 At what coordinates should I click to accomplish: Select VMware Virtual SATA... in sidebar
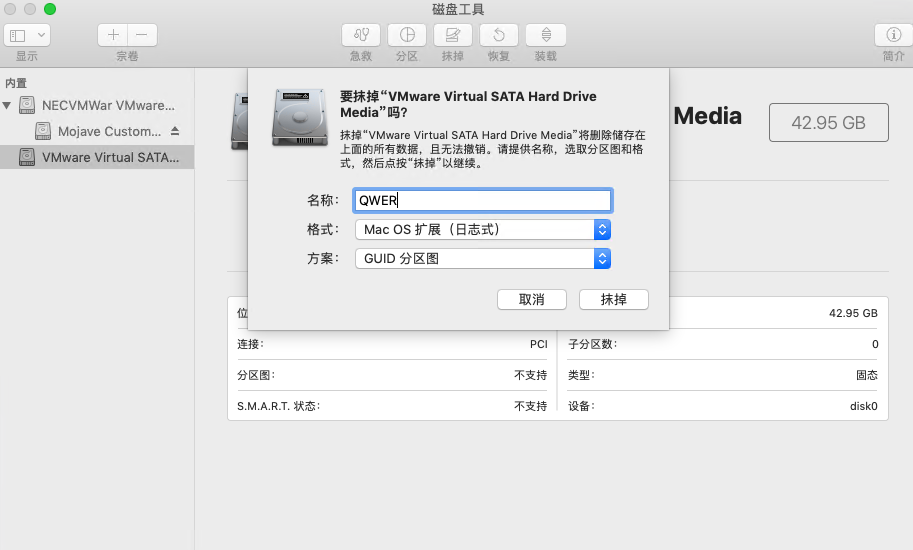coord(97,157)
